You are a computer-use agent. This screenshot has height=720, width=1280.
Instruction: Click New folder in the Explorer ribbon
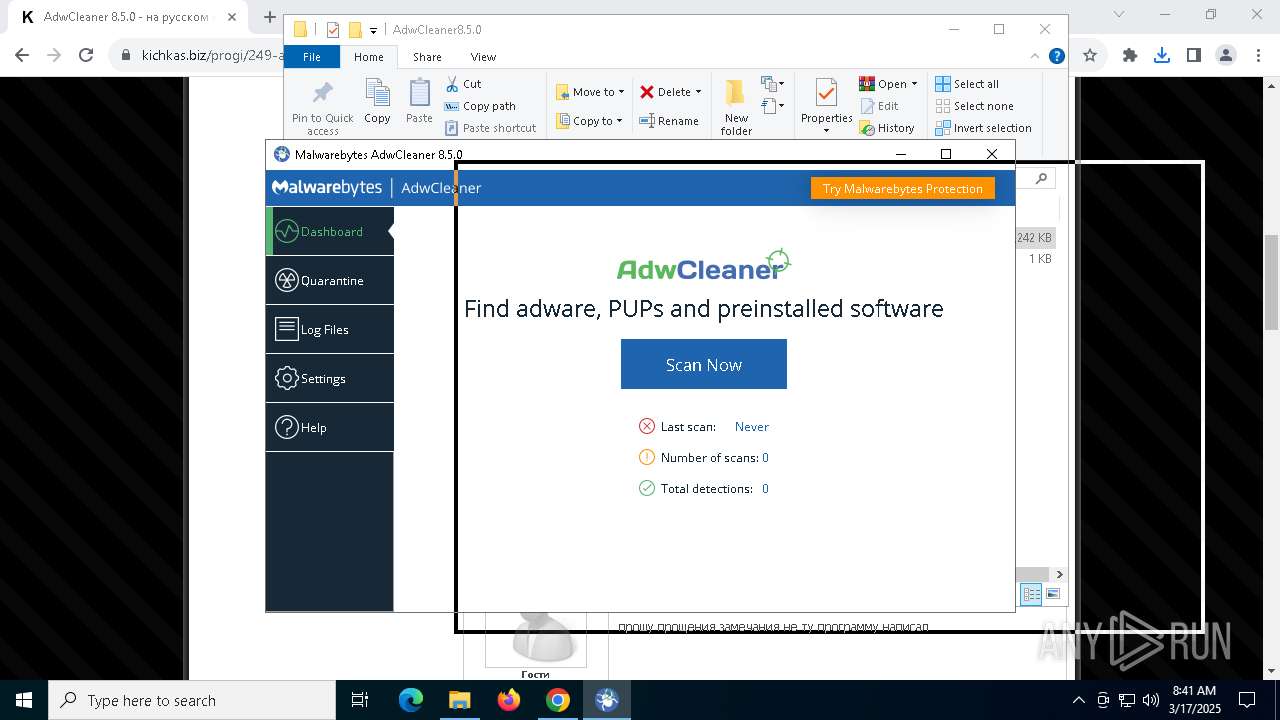pyautogui.click(x=736, y=107)
